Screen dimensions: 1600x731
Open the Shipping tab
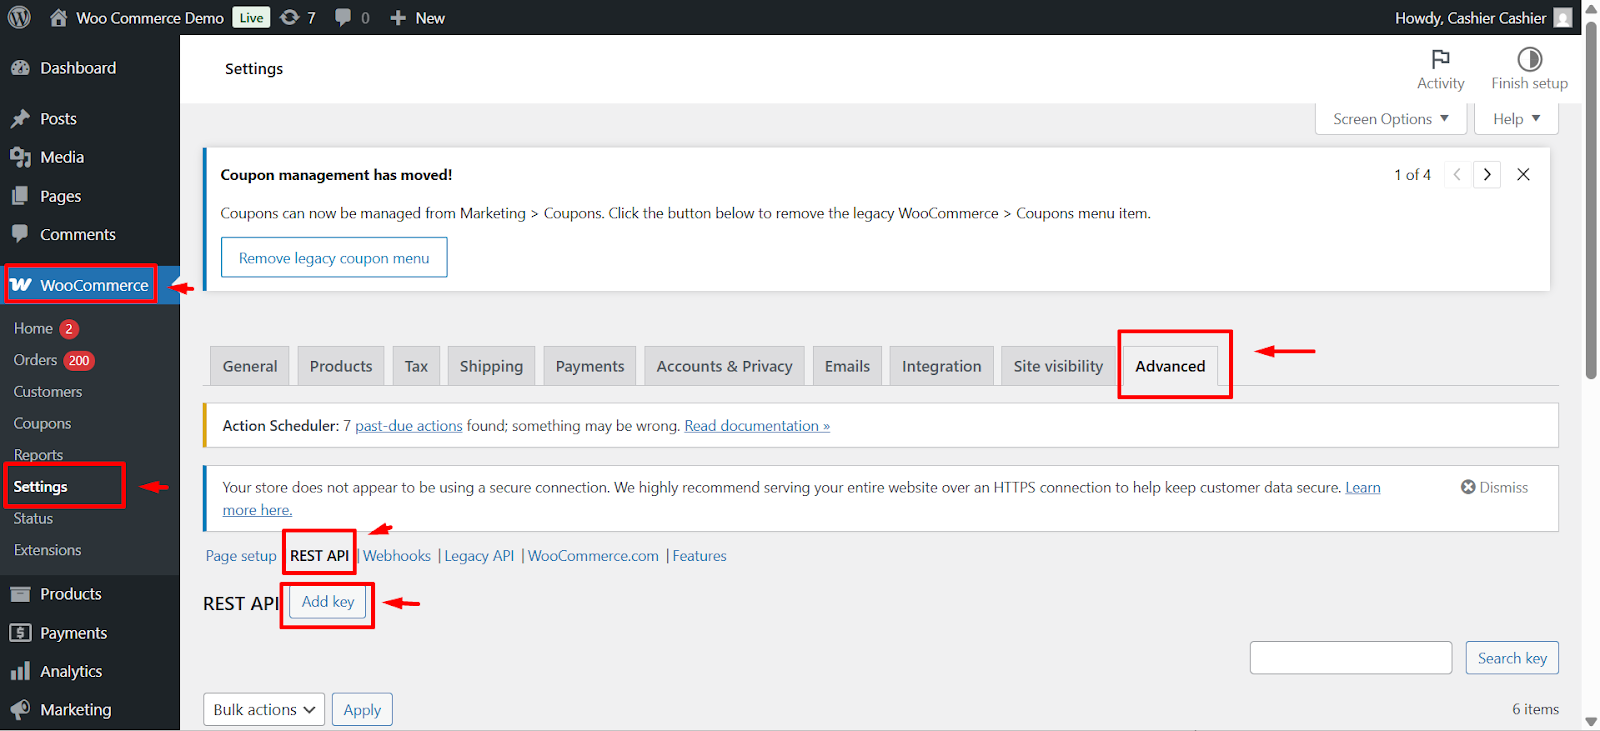[491, 366]
